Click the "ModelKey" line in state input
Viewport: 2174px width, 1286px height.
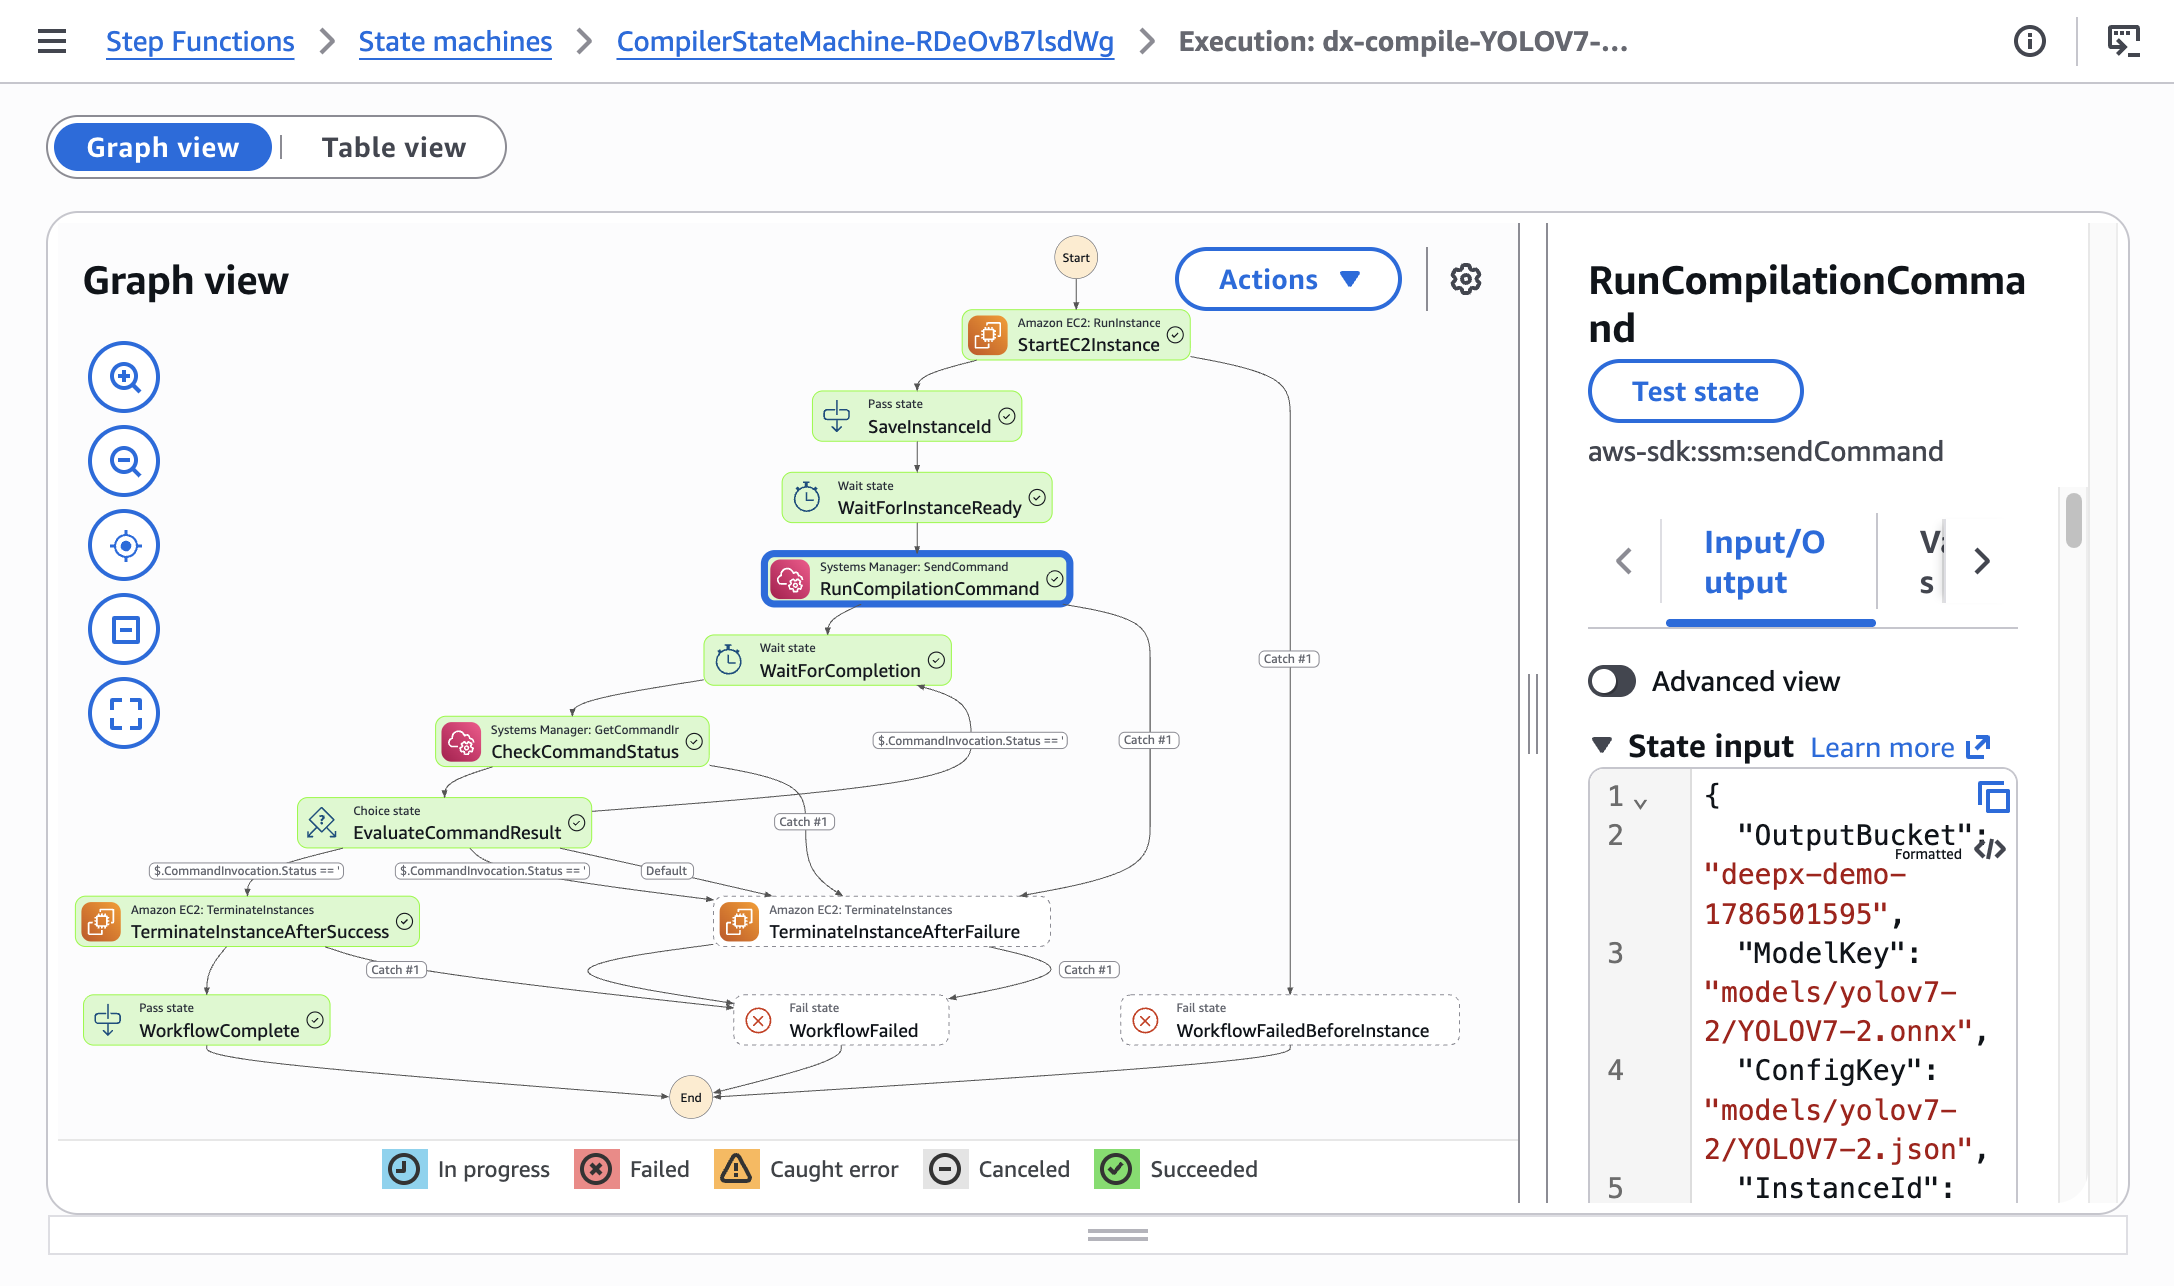point(1828,953)
